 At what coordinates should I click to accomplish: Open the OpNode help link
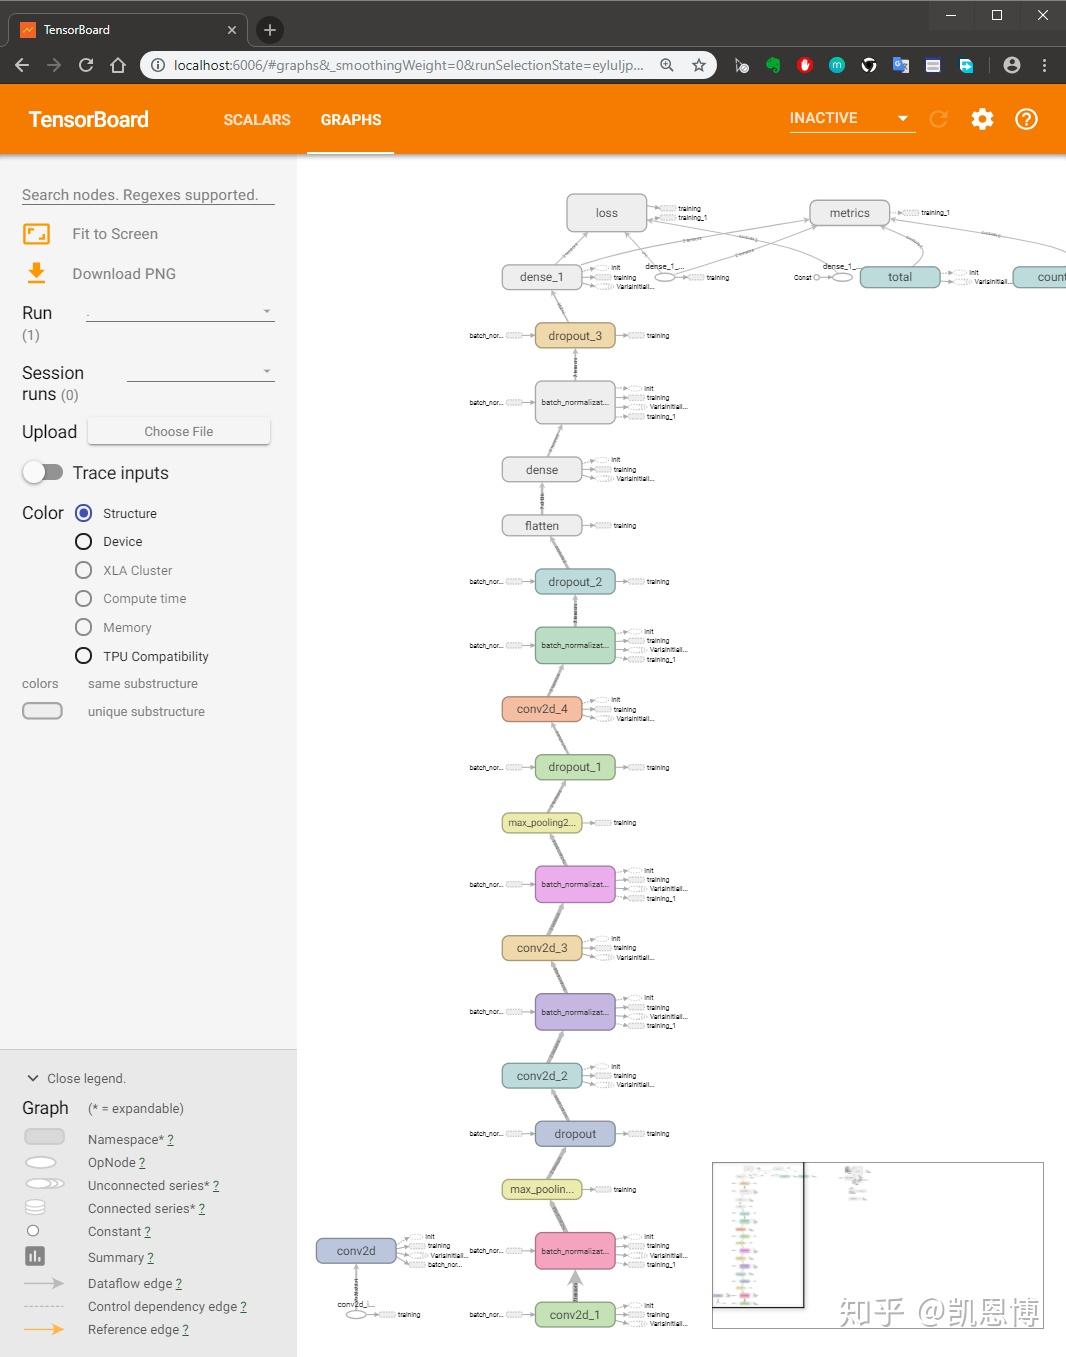(x=142, y=1162)
